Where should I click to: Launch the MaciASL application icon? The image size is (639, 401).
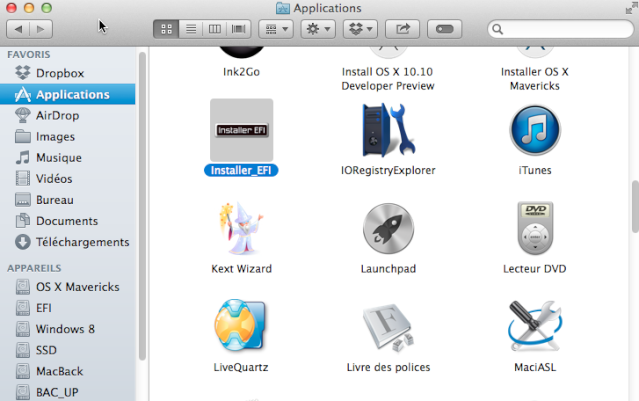[535, 326]
